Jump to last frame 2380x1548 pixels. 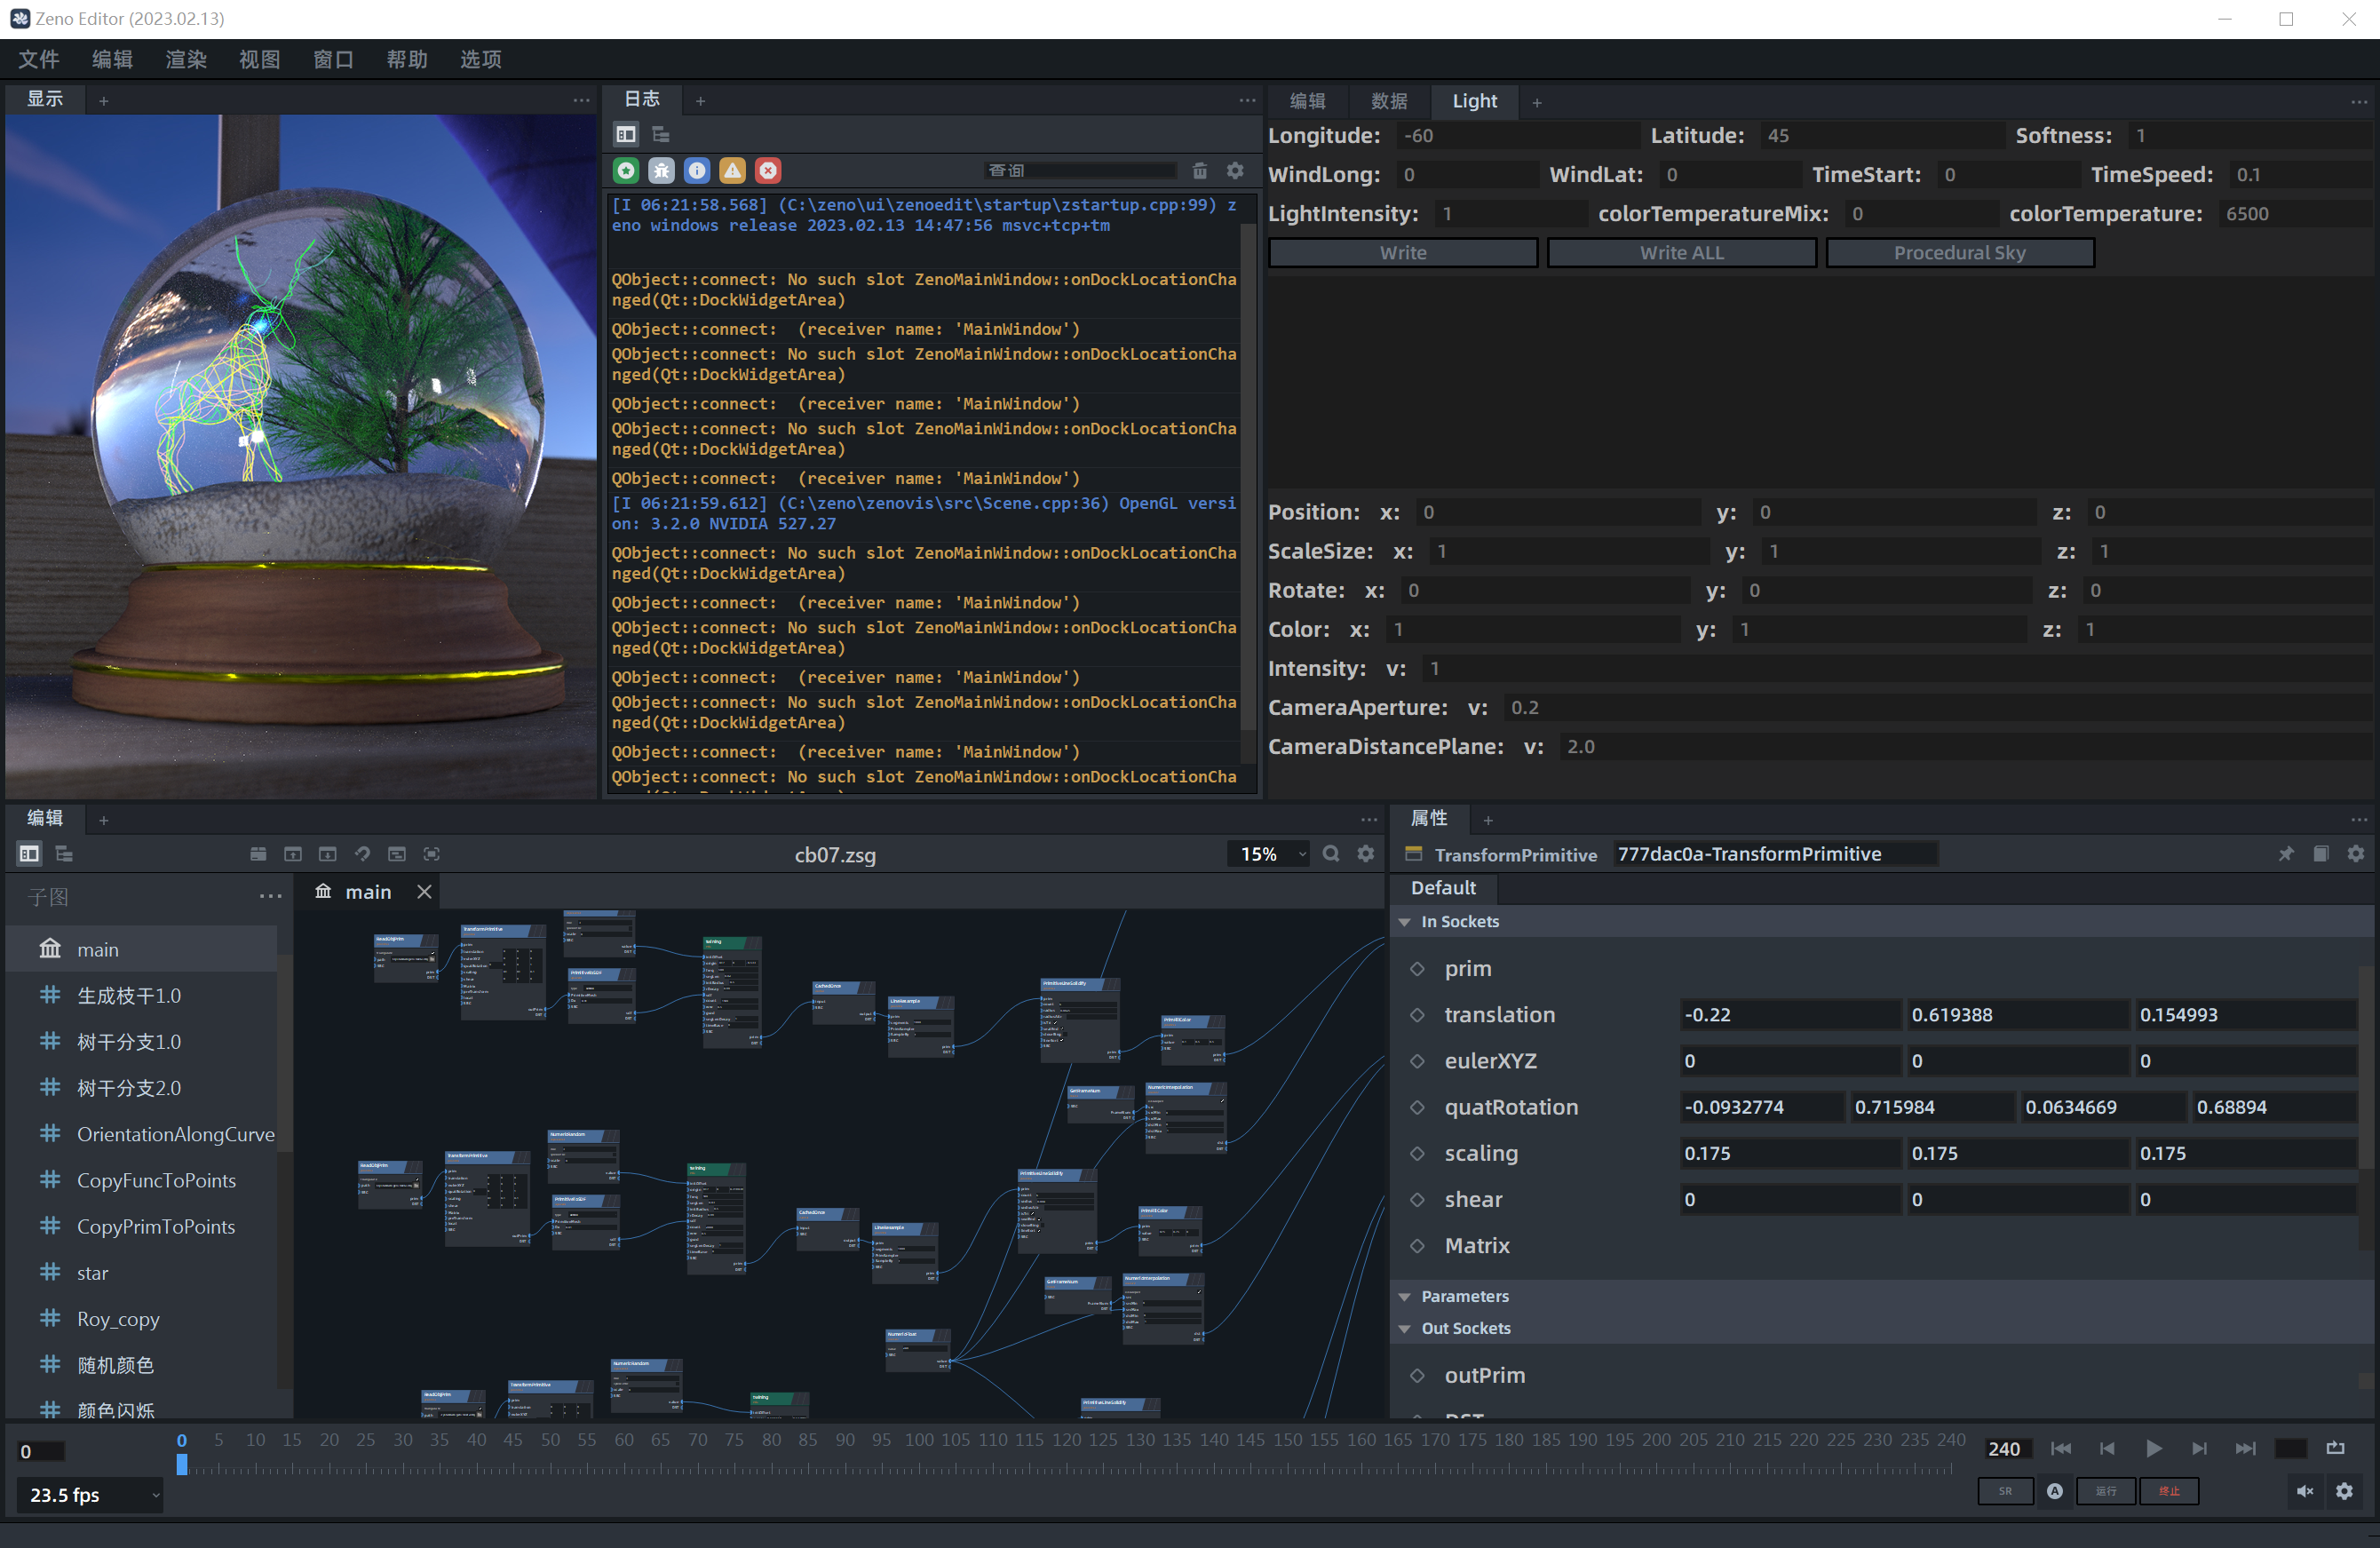pos(2245,1448)
